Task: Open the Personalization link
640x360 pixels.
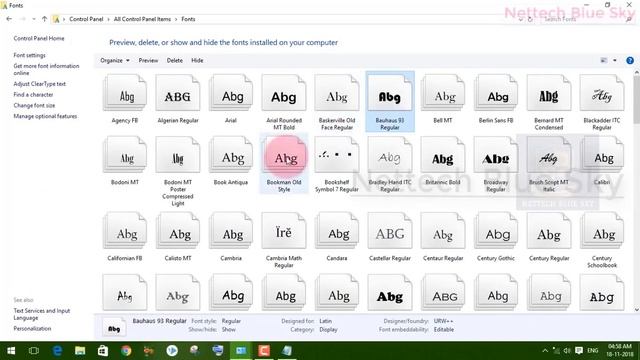Action: [x=32, y=329]
